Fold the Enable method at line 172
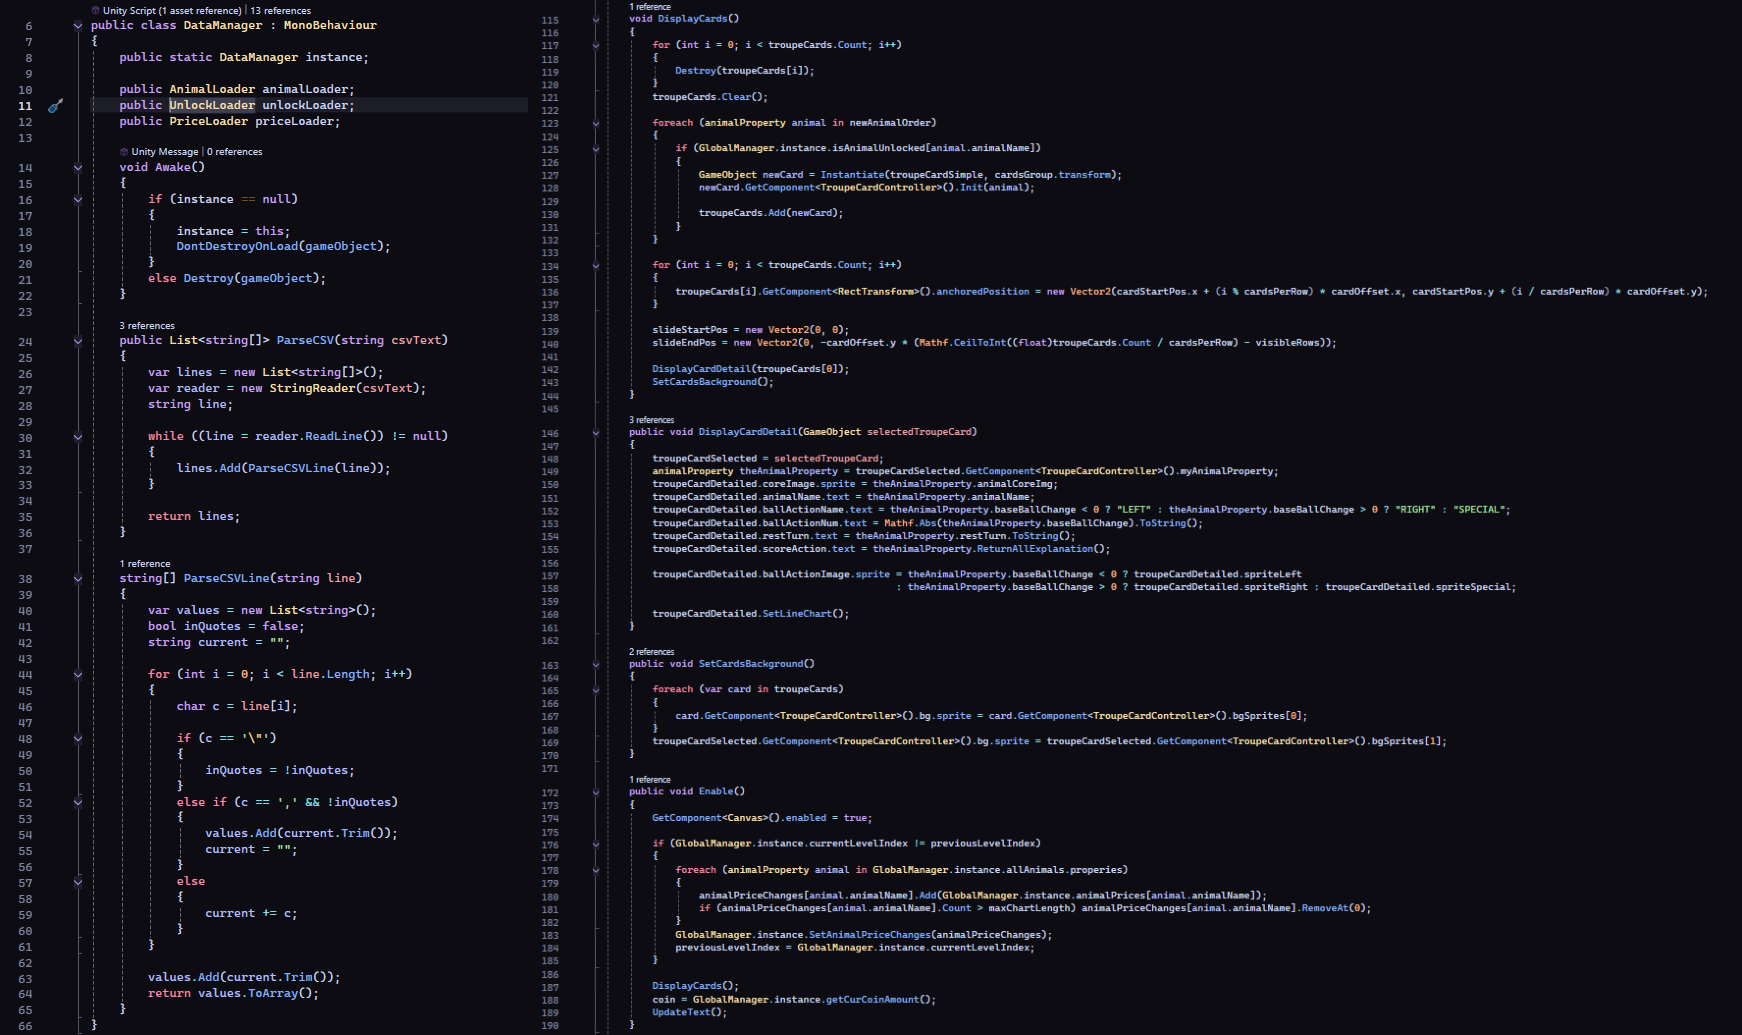This screenshot has height=1035, width=1742. tap(596, 792)
